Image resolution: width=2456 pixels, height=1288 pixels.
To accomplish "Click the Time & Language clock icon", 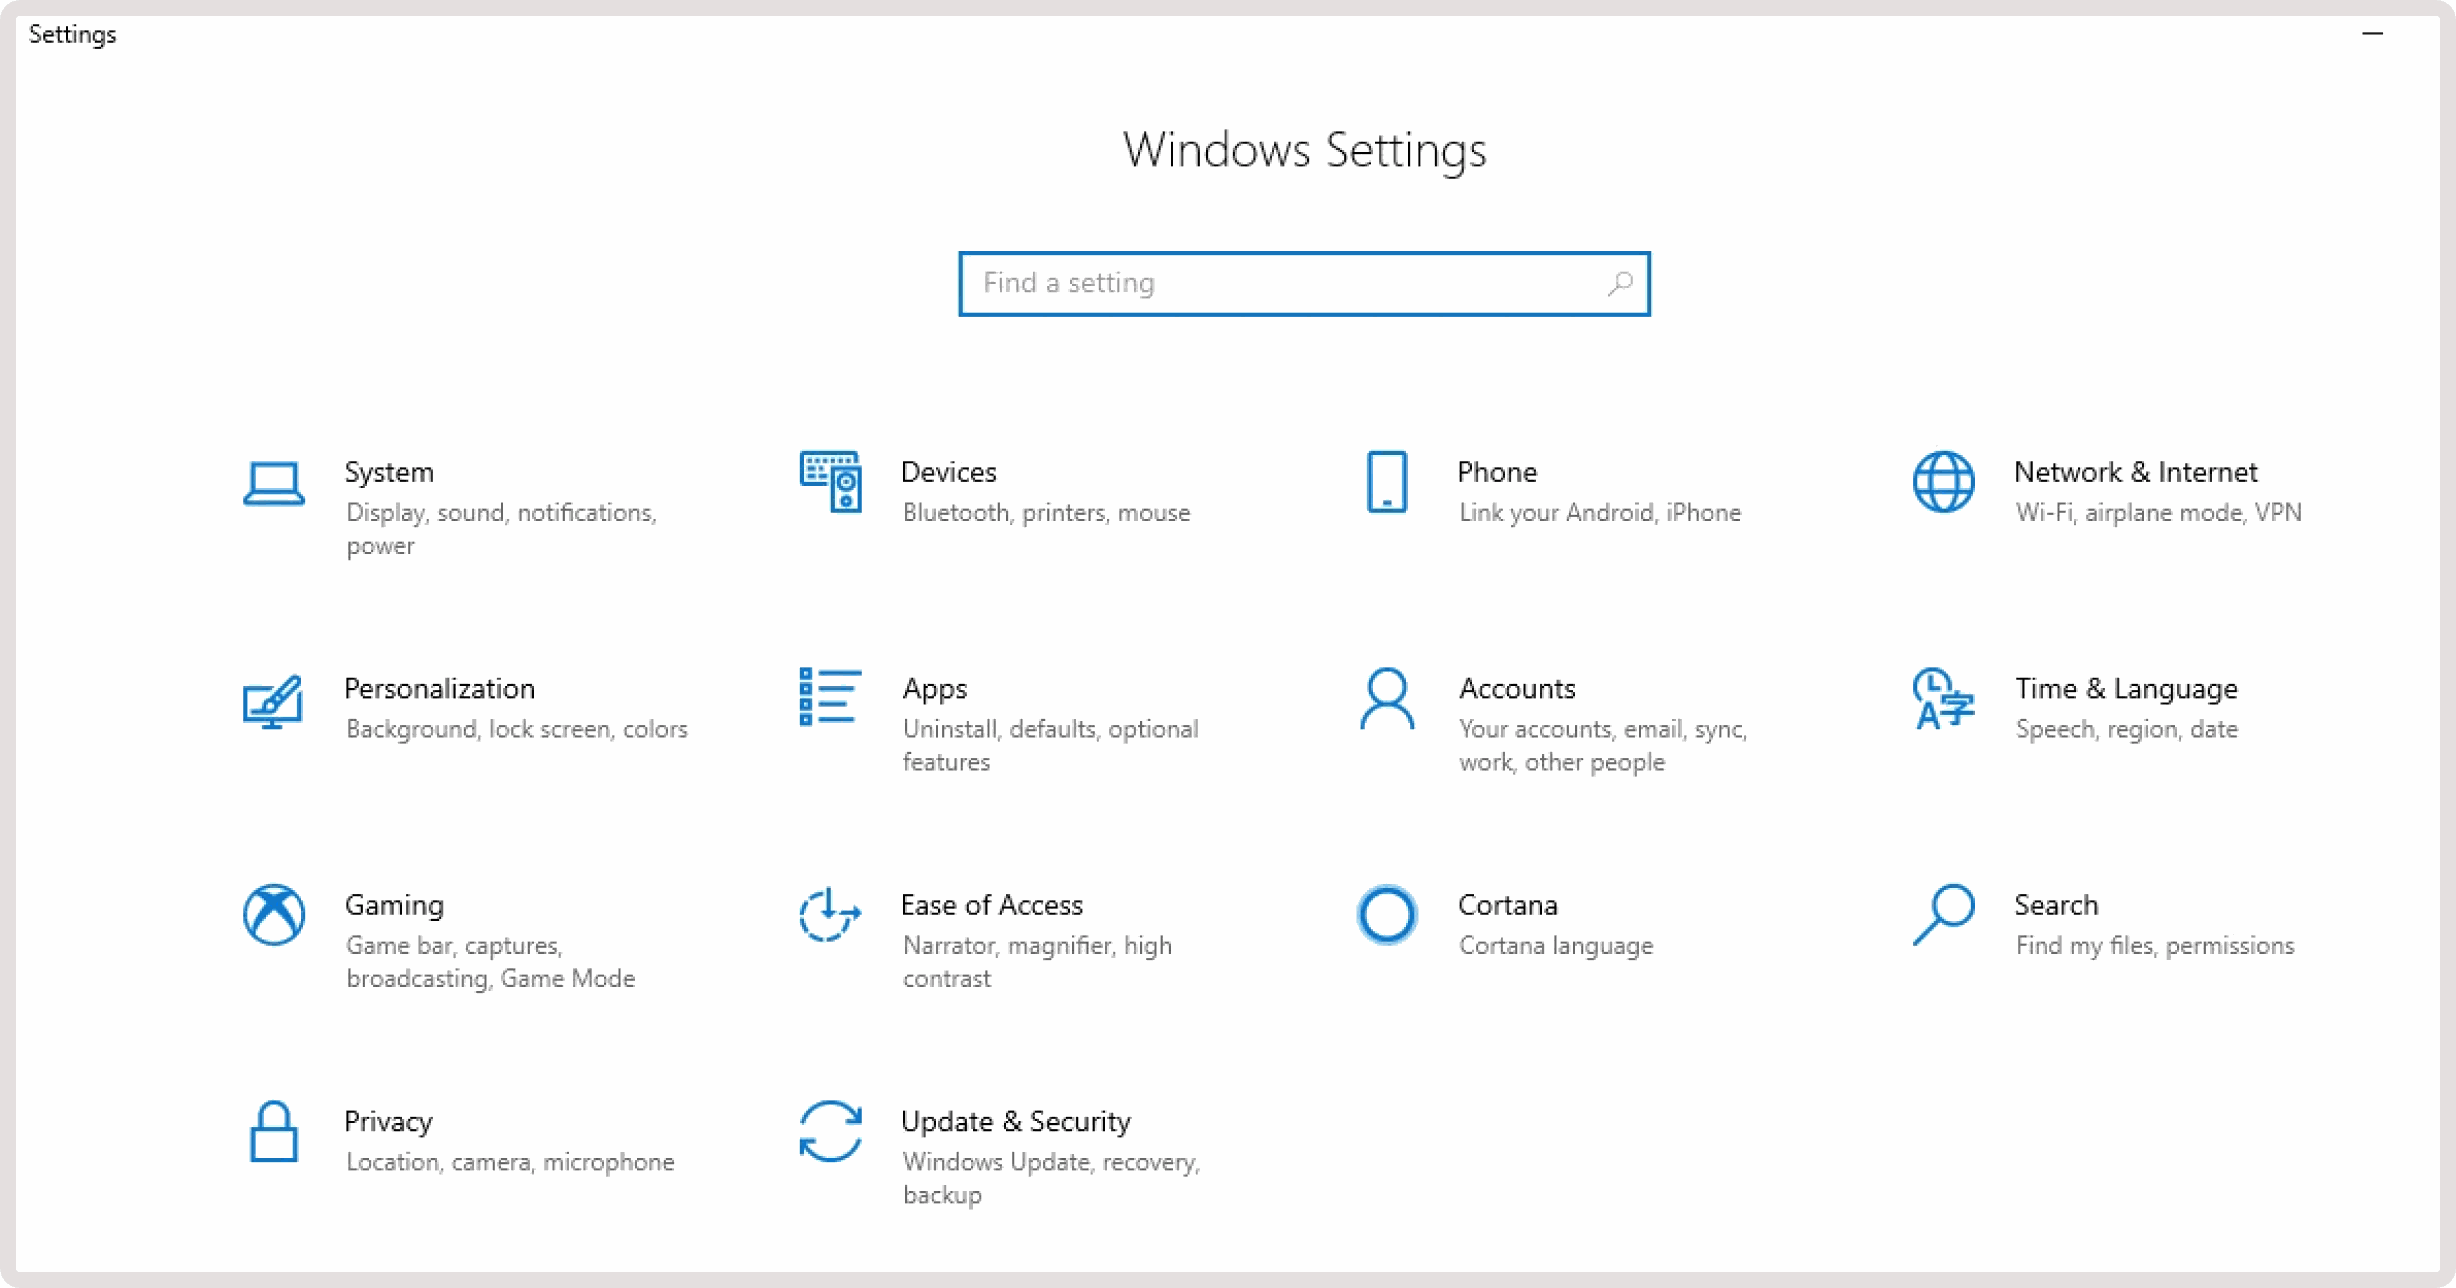I will 1943,699.
